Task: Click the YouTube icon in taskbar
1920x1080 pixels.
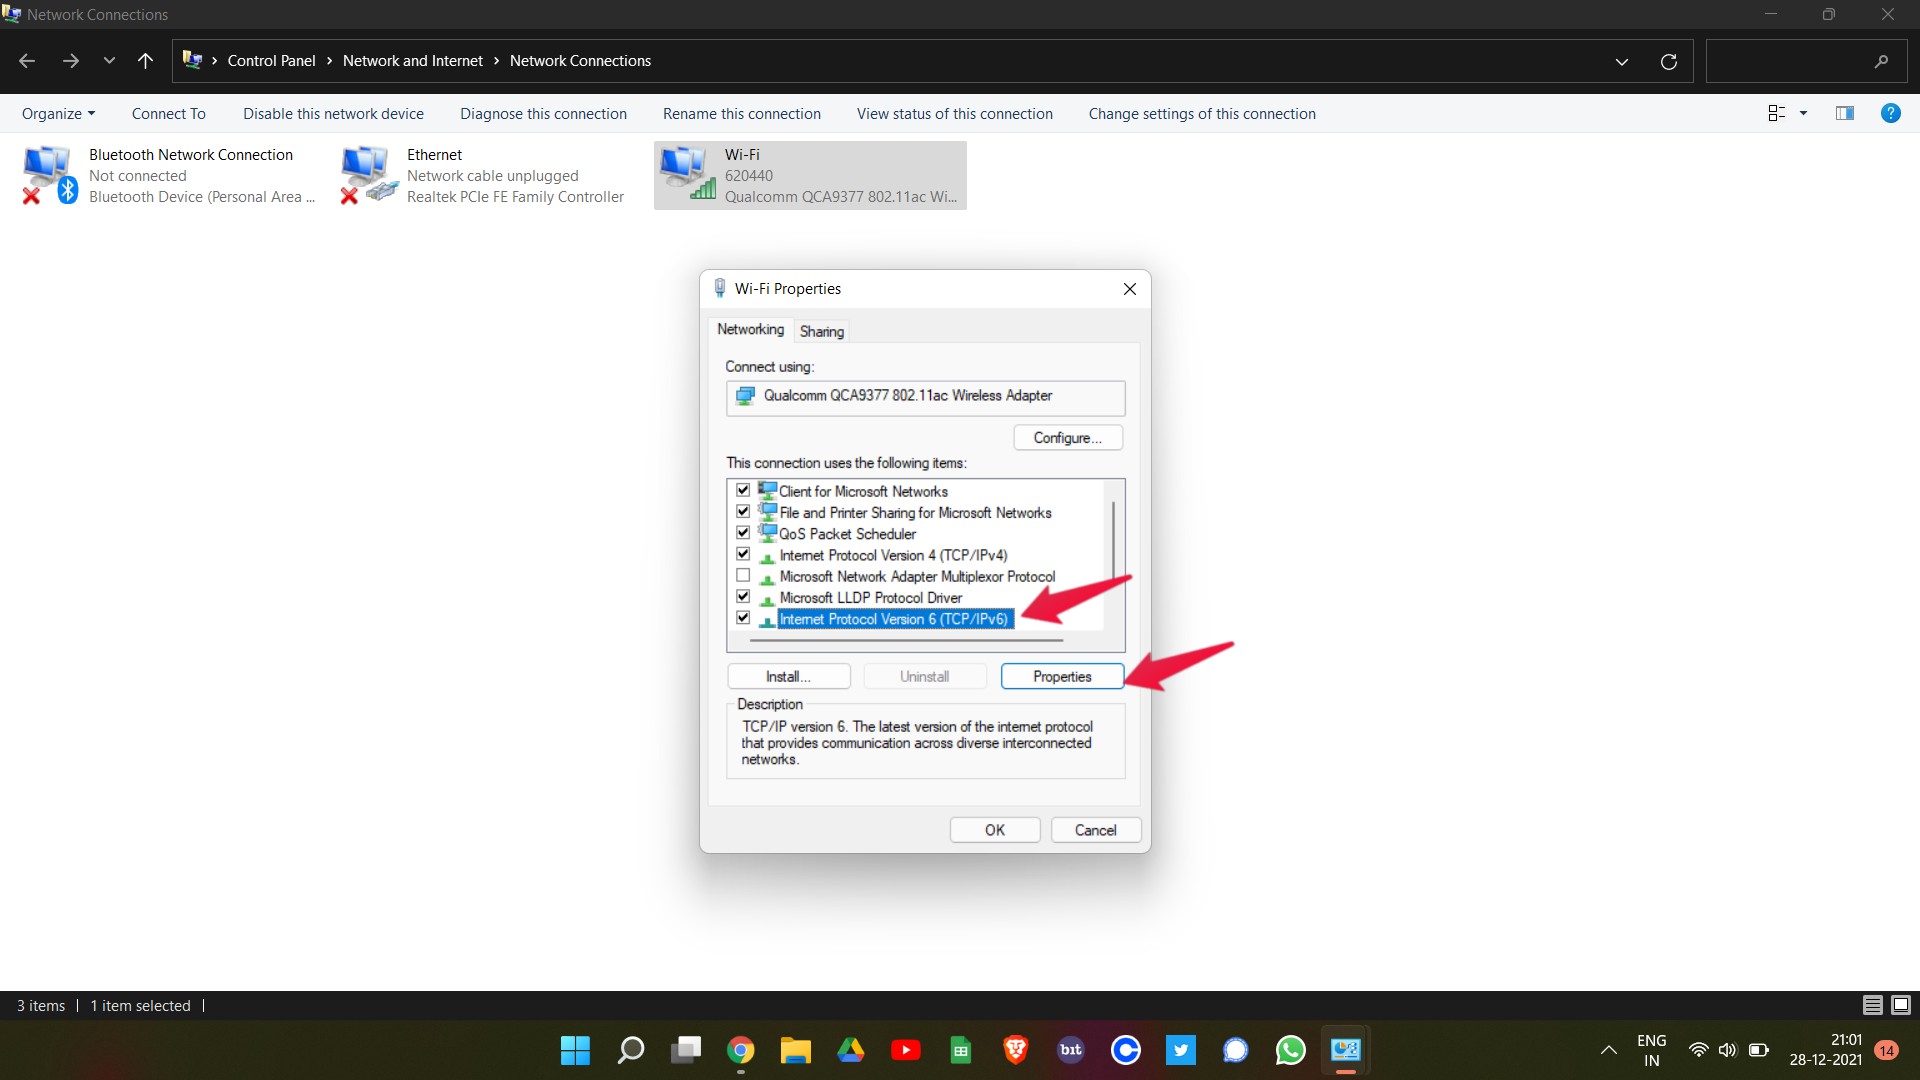Action: 905,1050
